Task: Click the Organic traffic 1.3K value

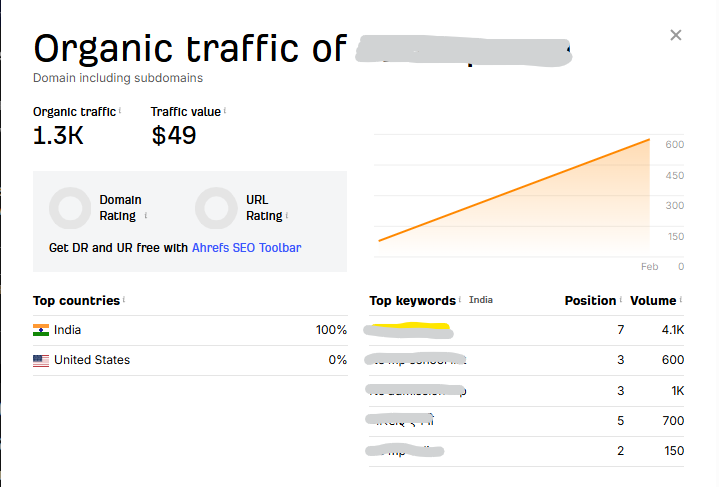Action: pos(58,137)
